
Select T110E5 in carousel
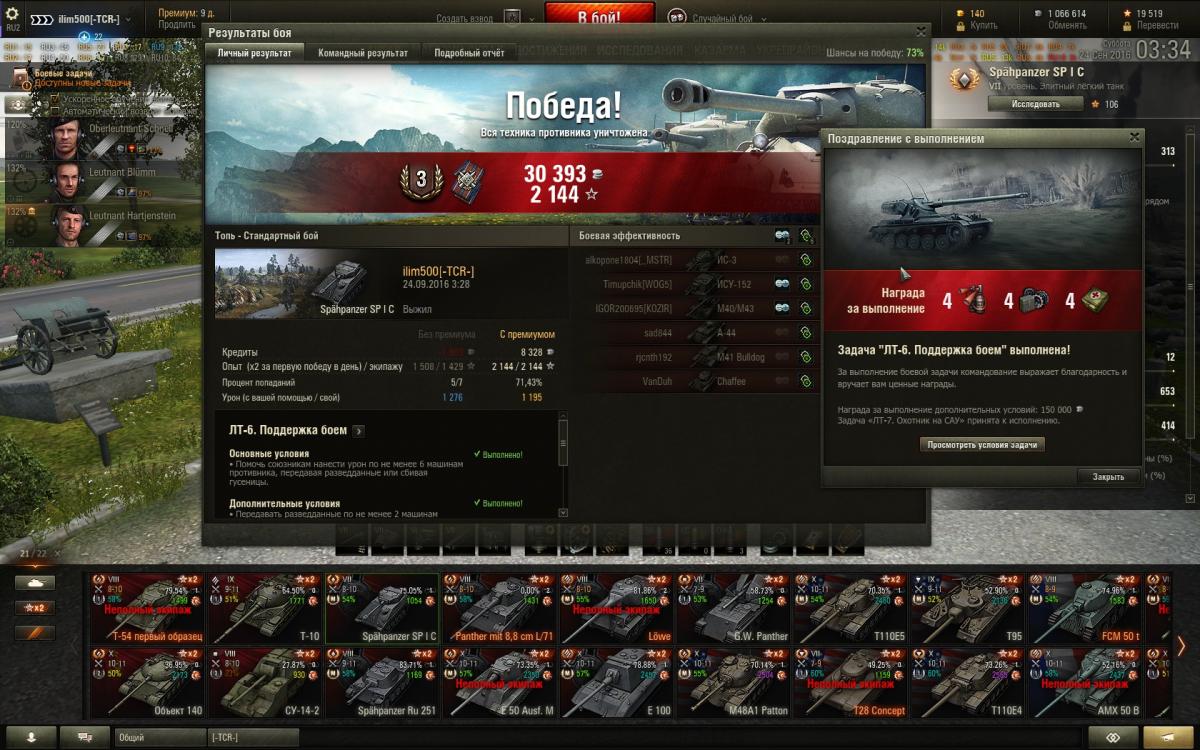850,608
